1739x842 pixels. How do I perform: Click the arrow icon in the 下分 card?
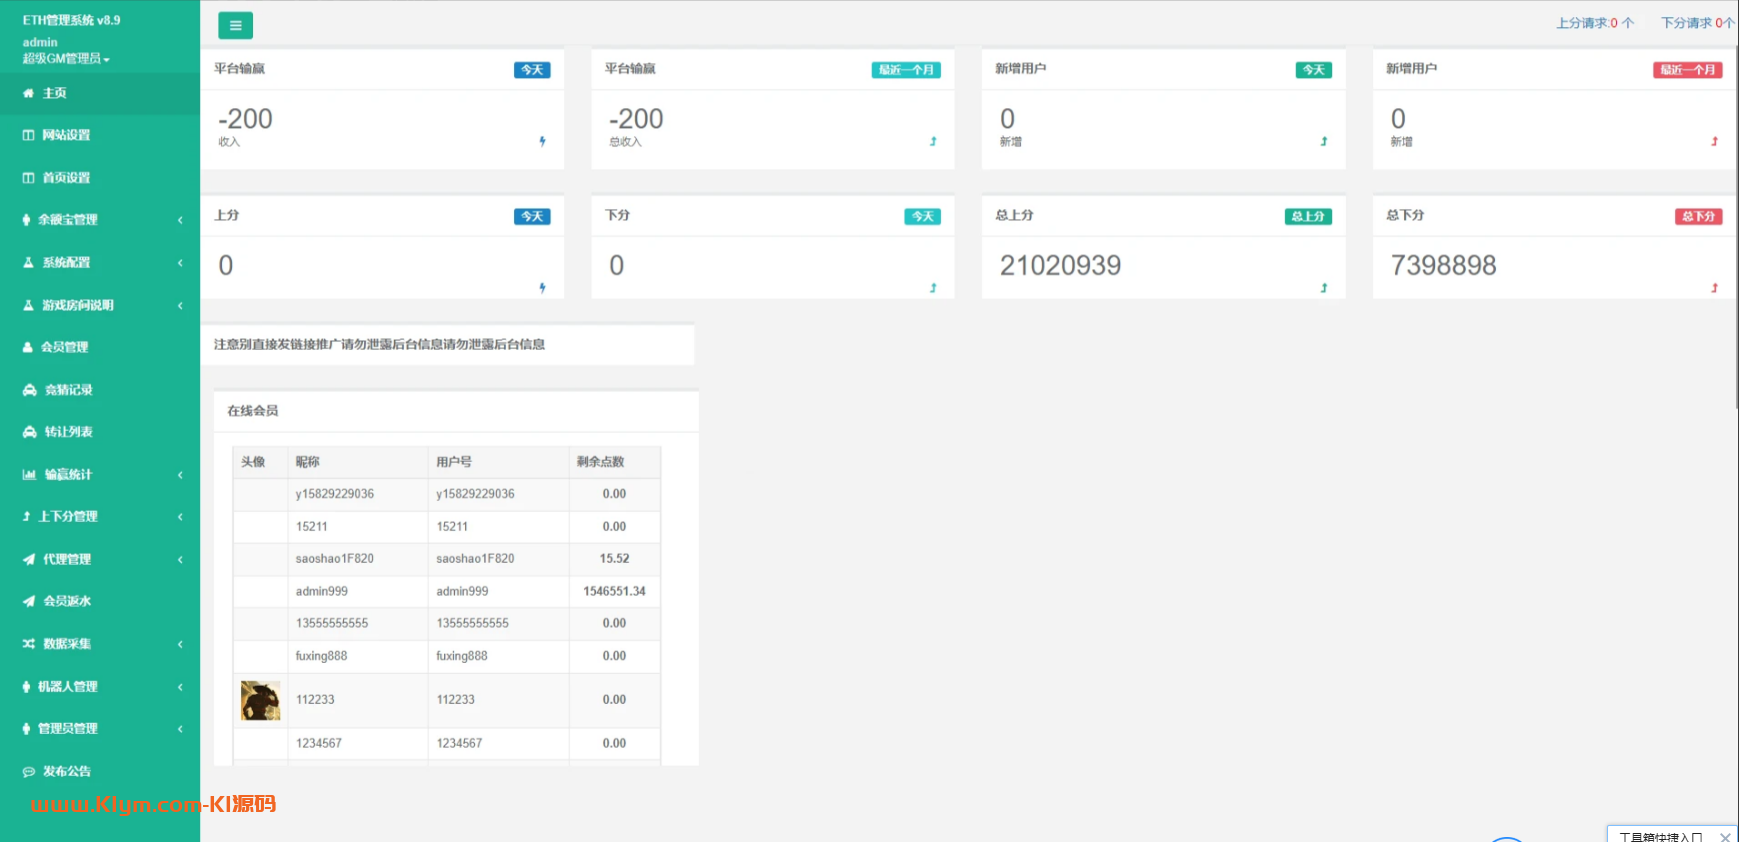[933, 288]
